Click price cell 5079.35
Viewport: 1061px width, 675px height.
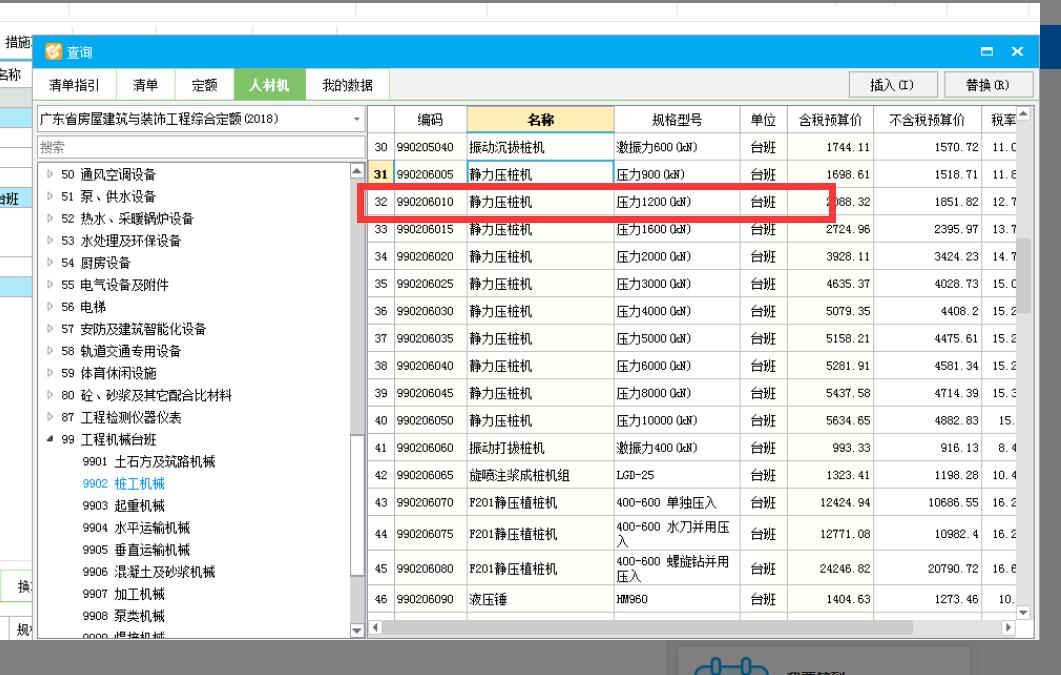point(830,311)
